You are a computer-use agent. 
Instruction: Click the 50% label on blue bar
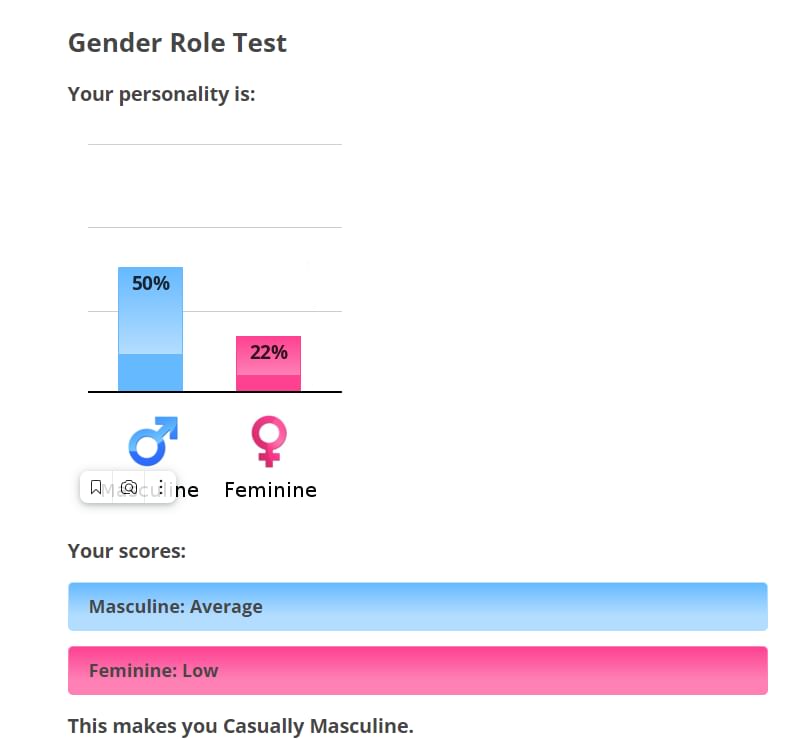coord(151,283)
